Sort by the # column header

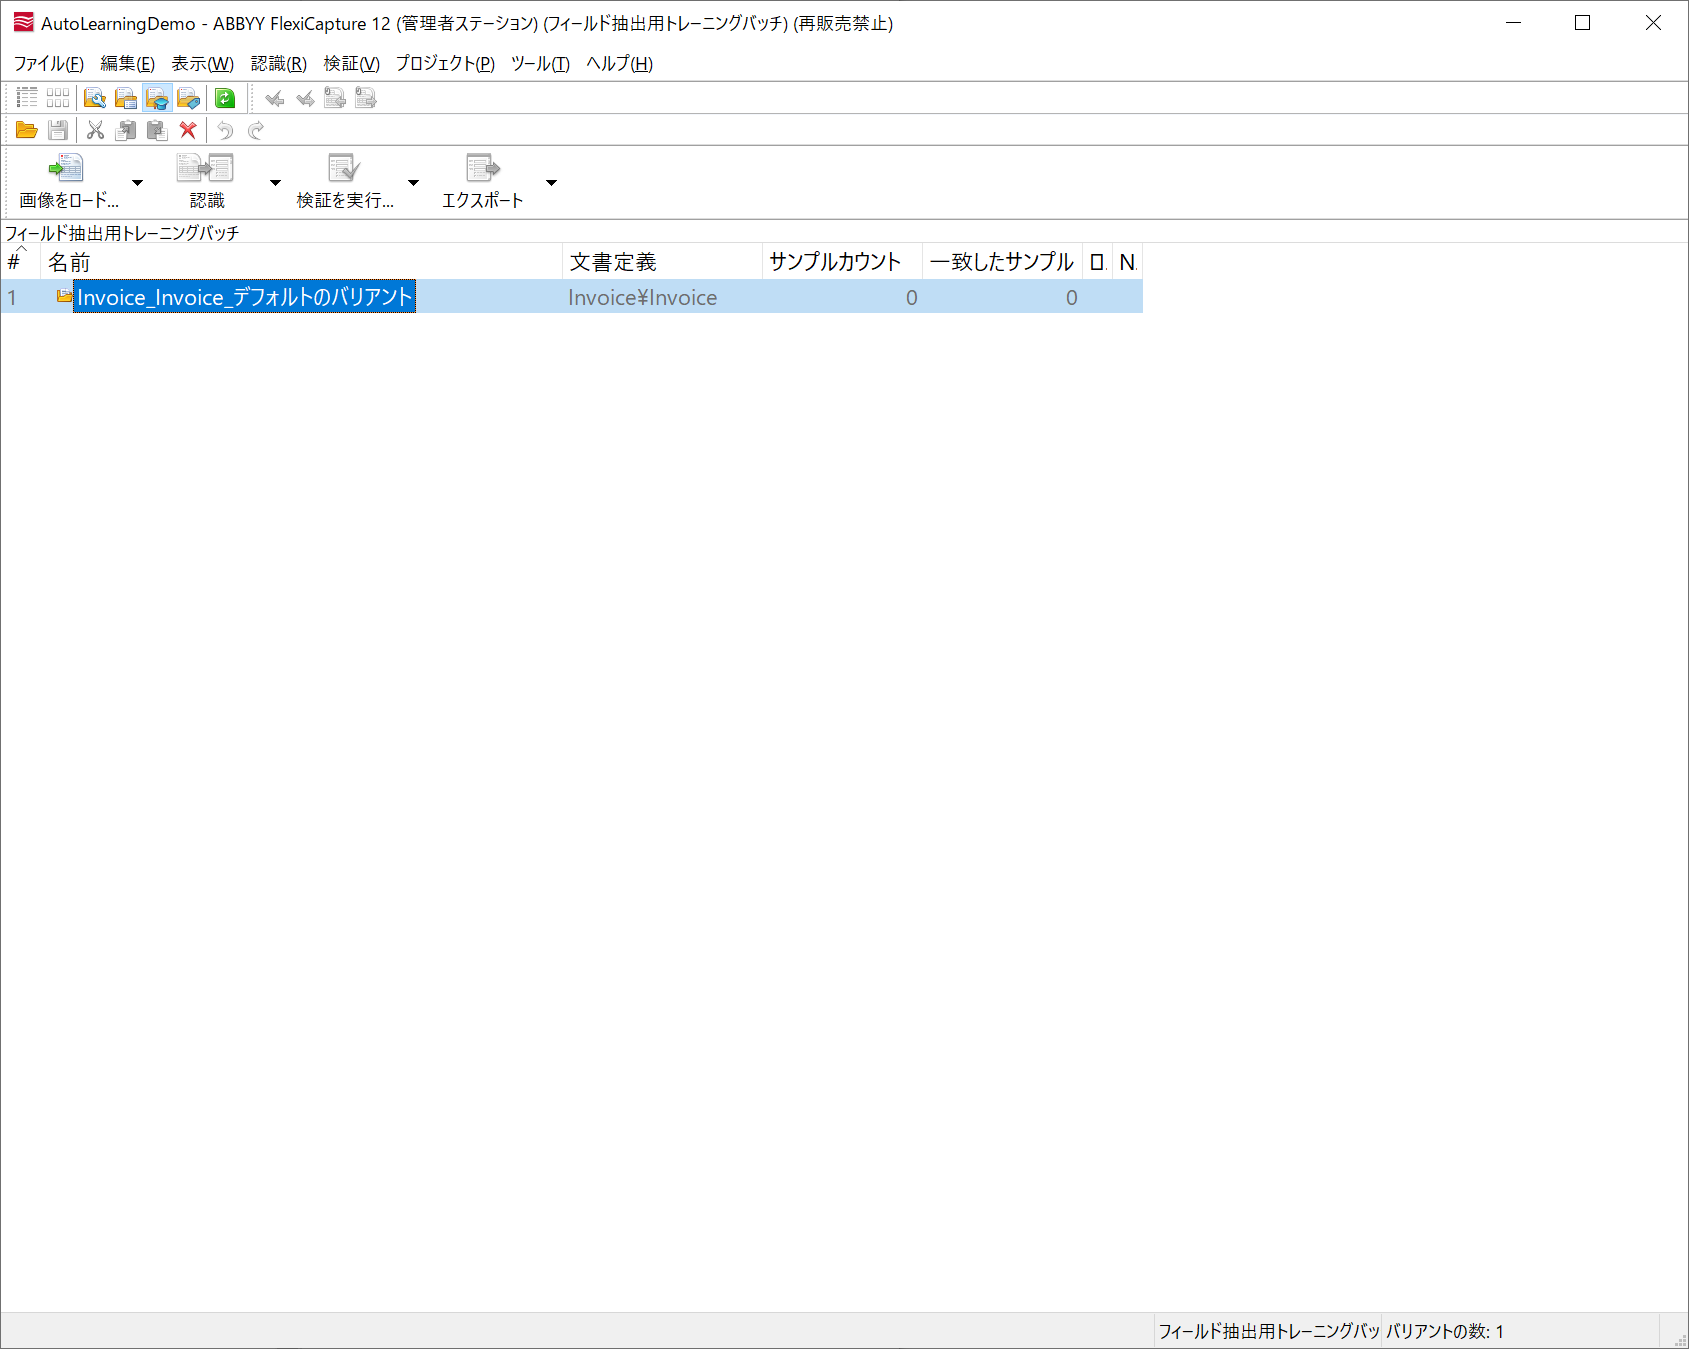[20, 262]
